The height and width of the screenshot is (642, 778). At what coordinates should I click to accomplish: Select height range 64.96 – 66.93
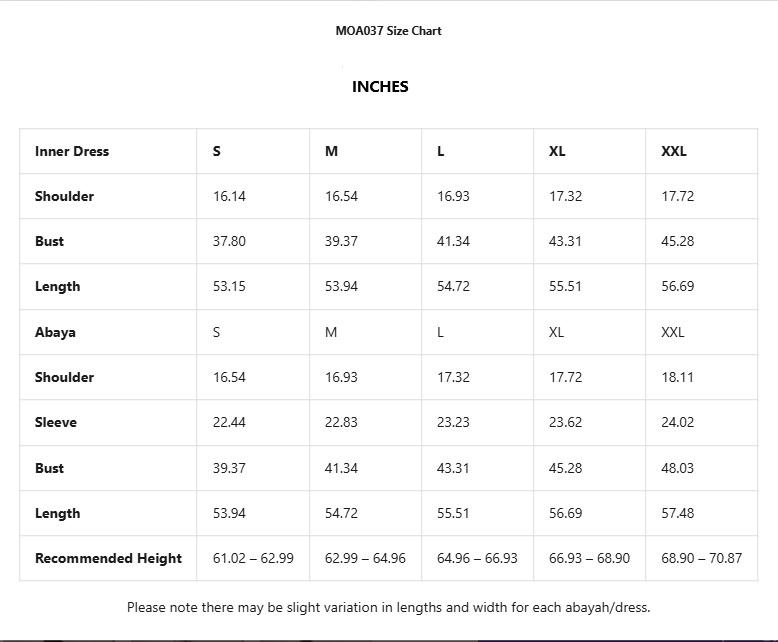(x=477, y=558)
